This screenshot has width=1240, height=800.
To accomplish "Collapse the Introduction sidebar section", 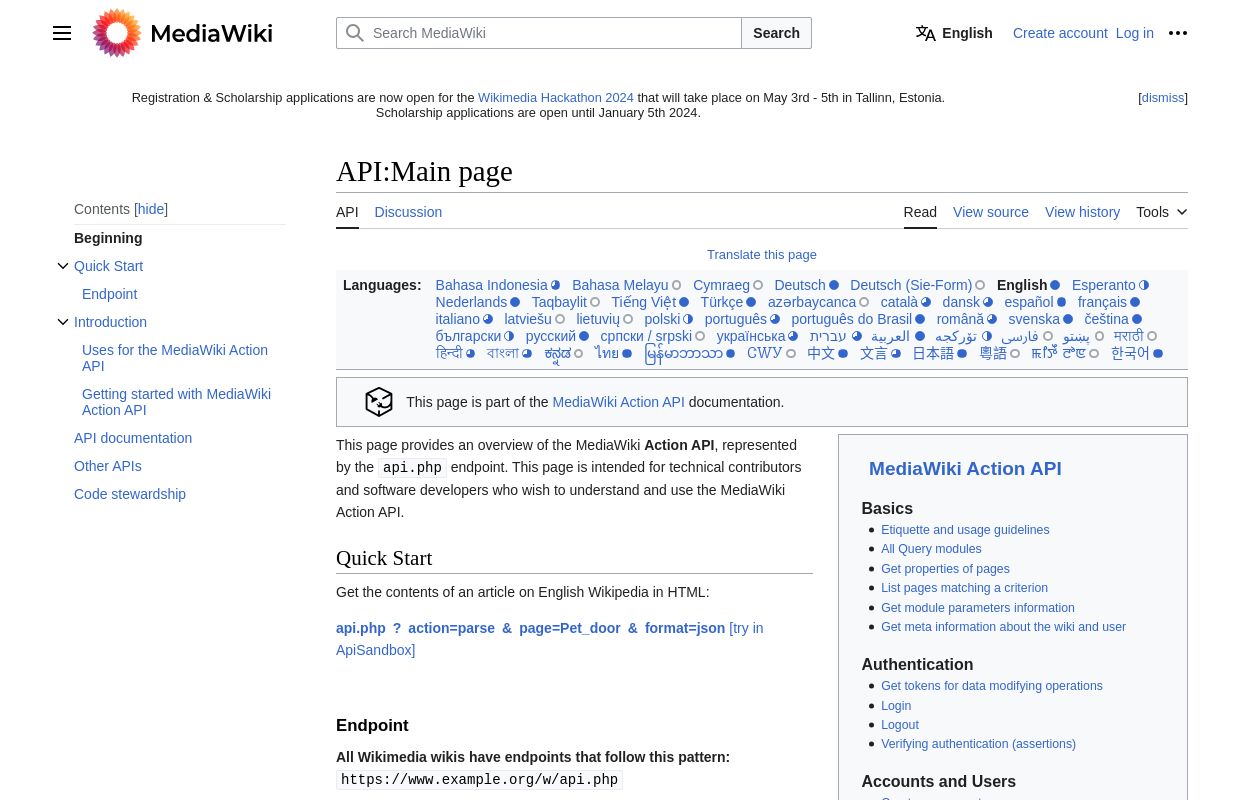I will tap(63, 322).
